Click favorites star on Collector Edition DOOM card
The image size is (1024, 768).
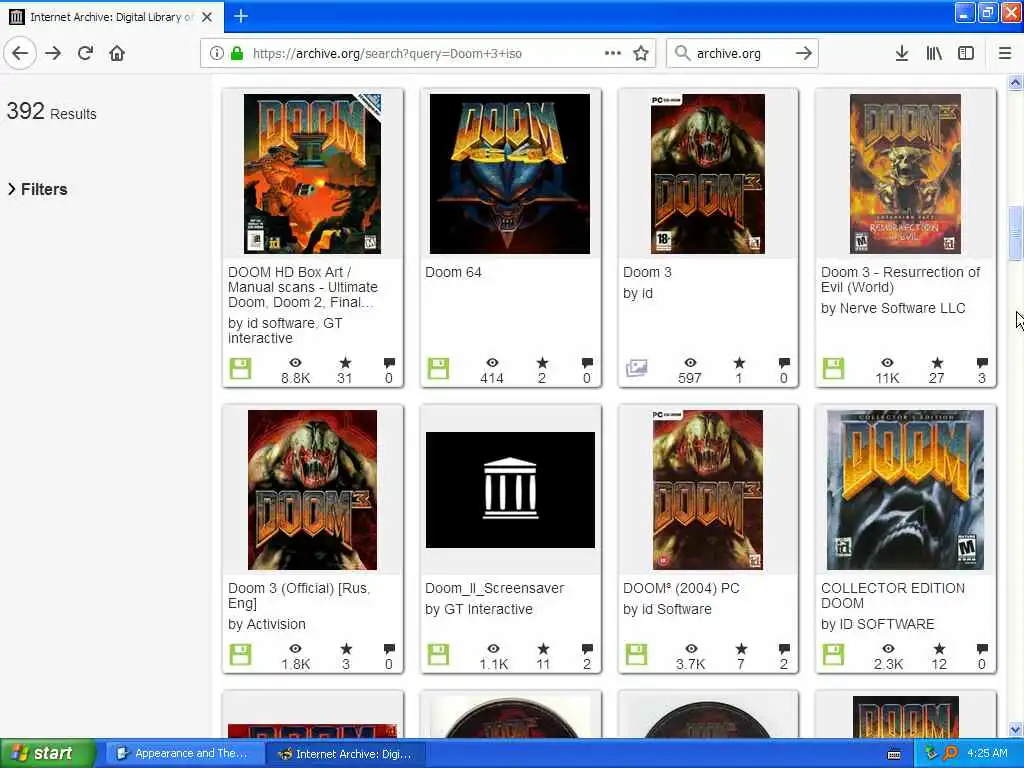(939, 648)
